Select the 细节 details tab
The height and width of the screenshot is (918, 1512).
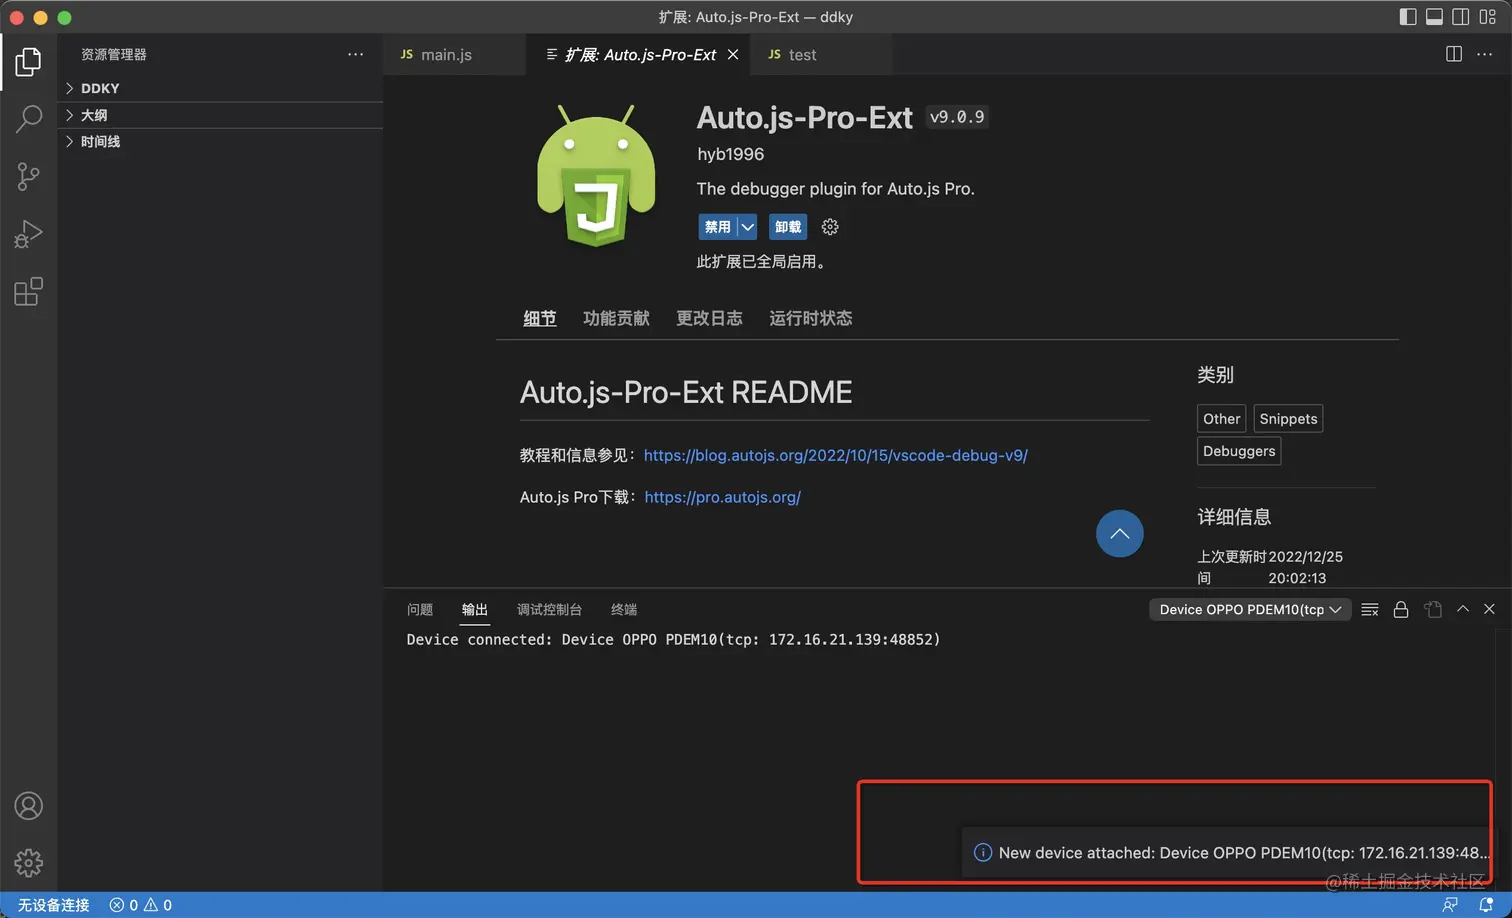(x=540, y=318)
